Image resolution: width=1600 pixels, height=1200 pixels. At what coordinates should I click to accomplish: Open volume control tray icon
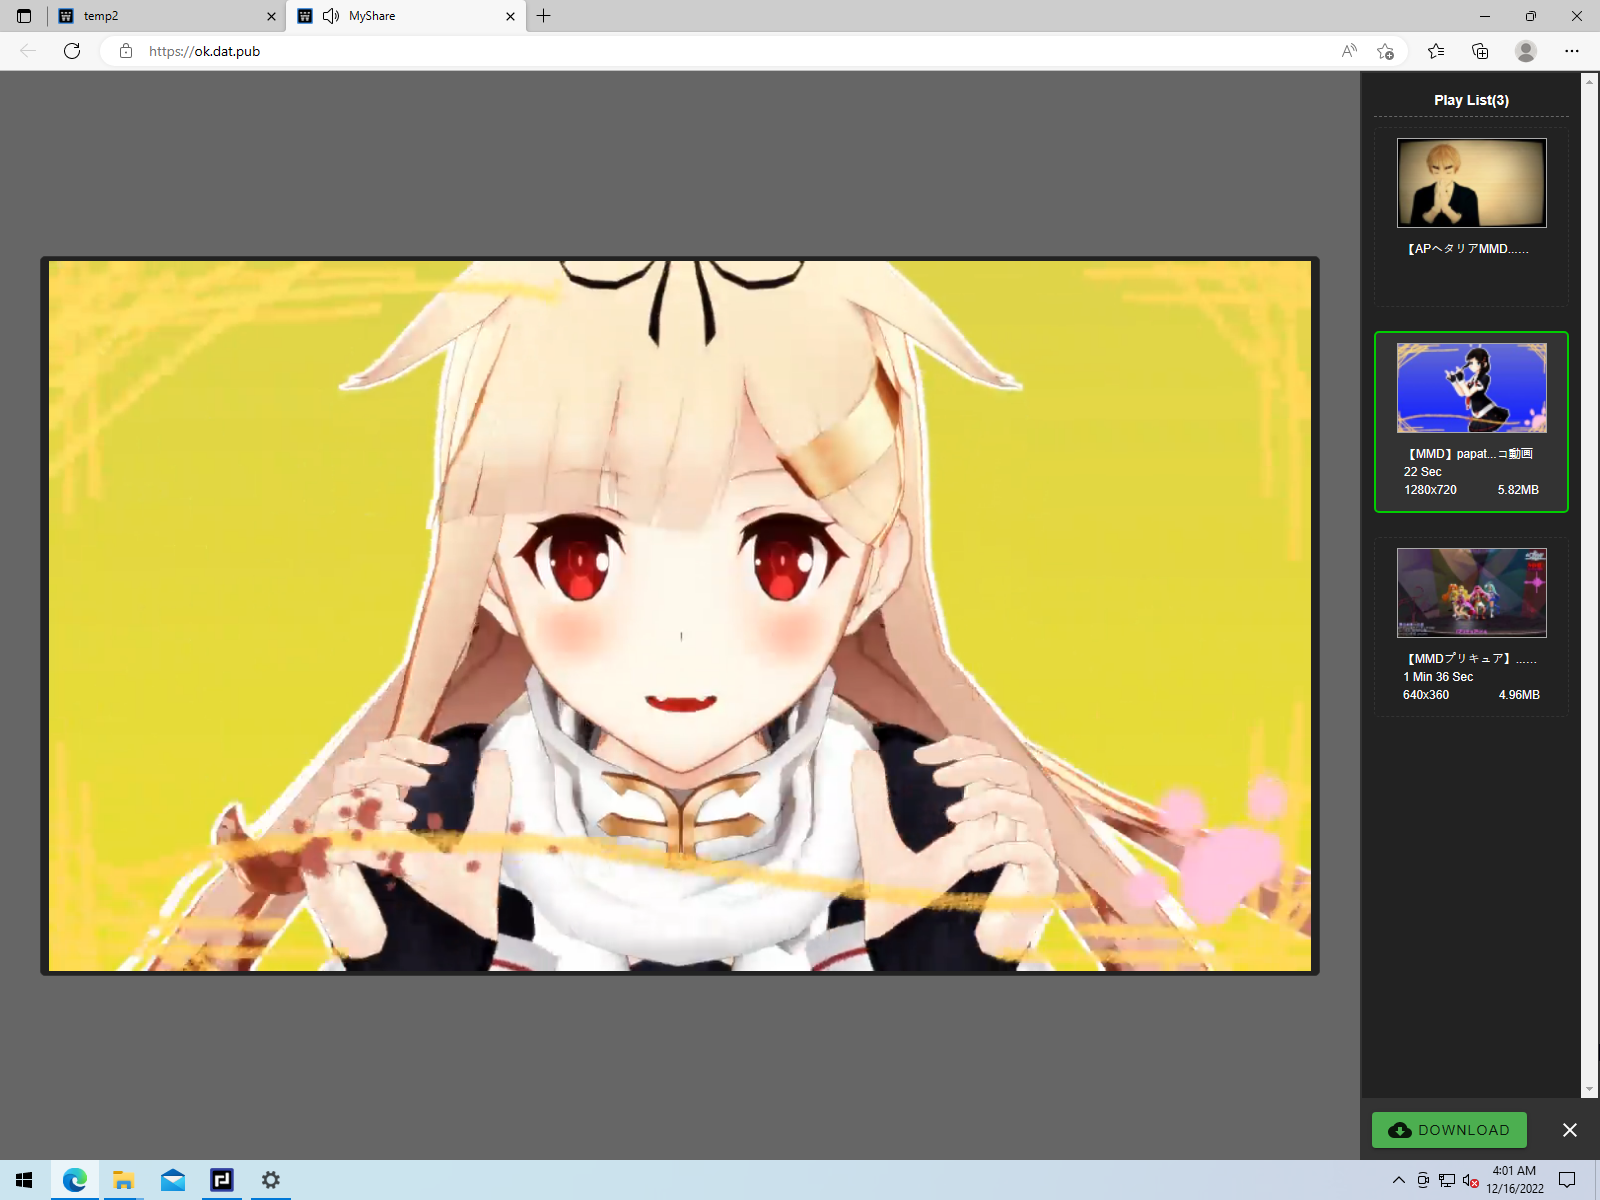point(1471,1181)
